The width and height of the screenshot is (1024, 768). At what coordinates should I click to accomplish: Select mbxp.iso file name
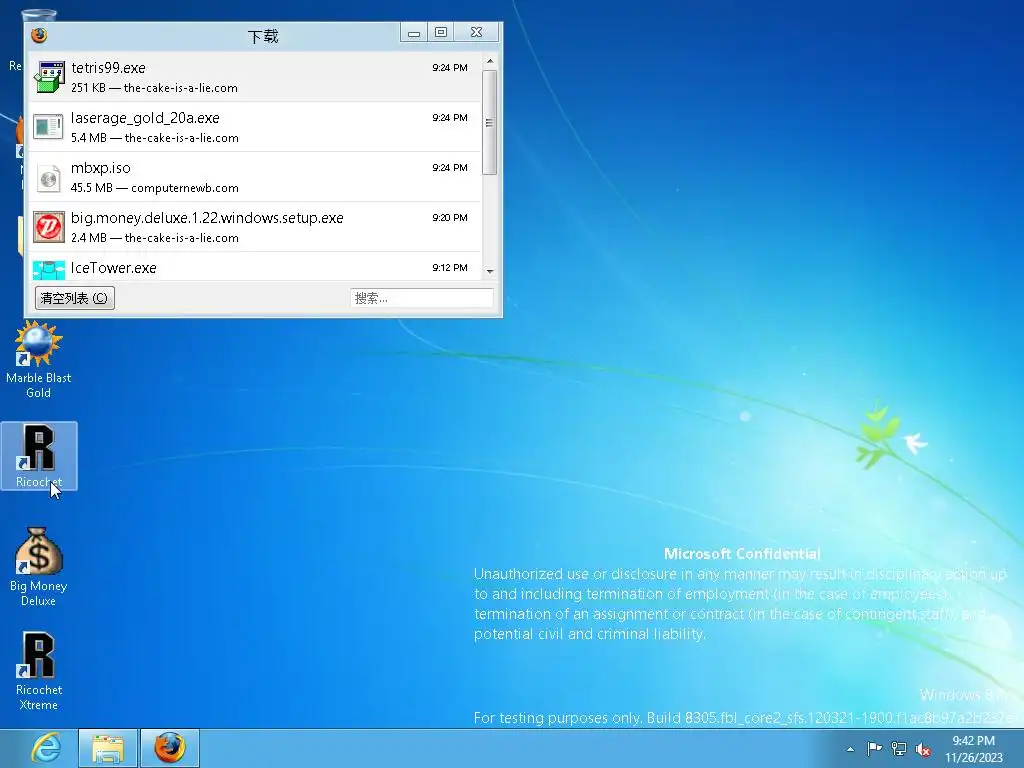point(101,168)
